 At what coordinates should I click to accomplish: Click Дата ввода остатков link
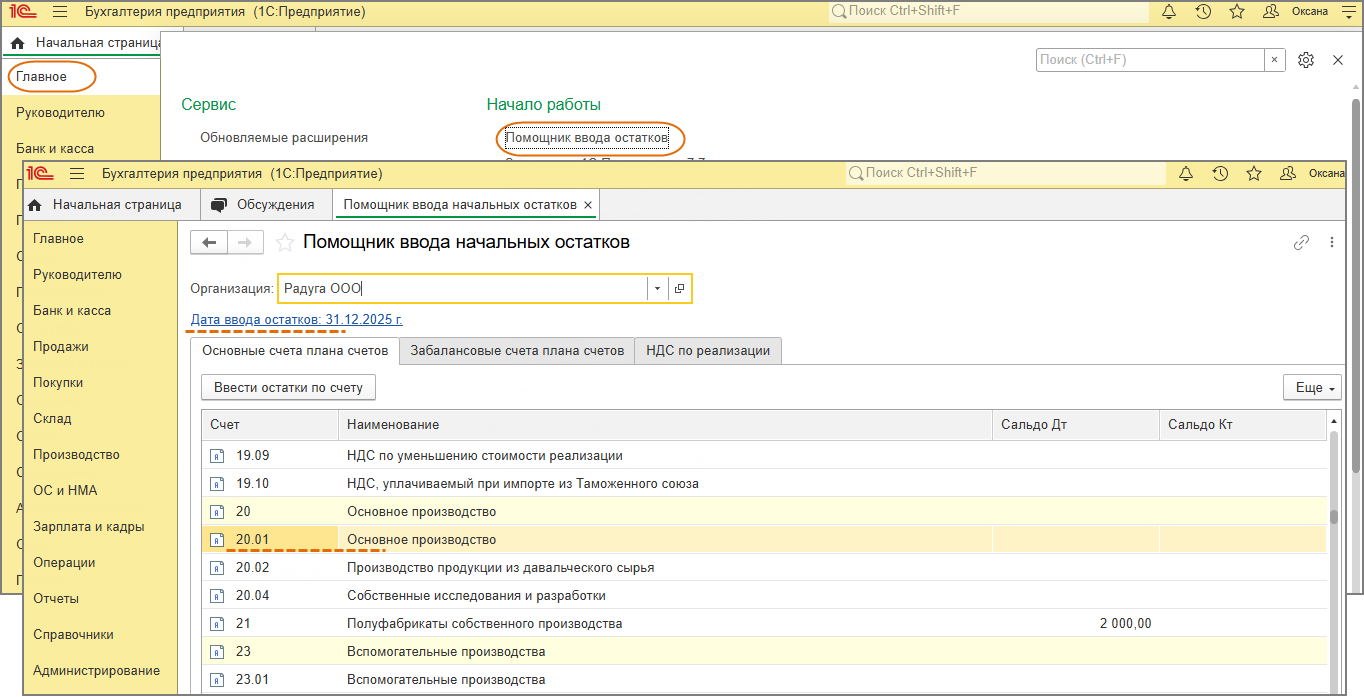[297, 320]
